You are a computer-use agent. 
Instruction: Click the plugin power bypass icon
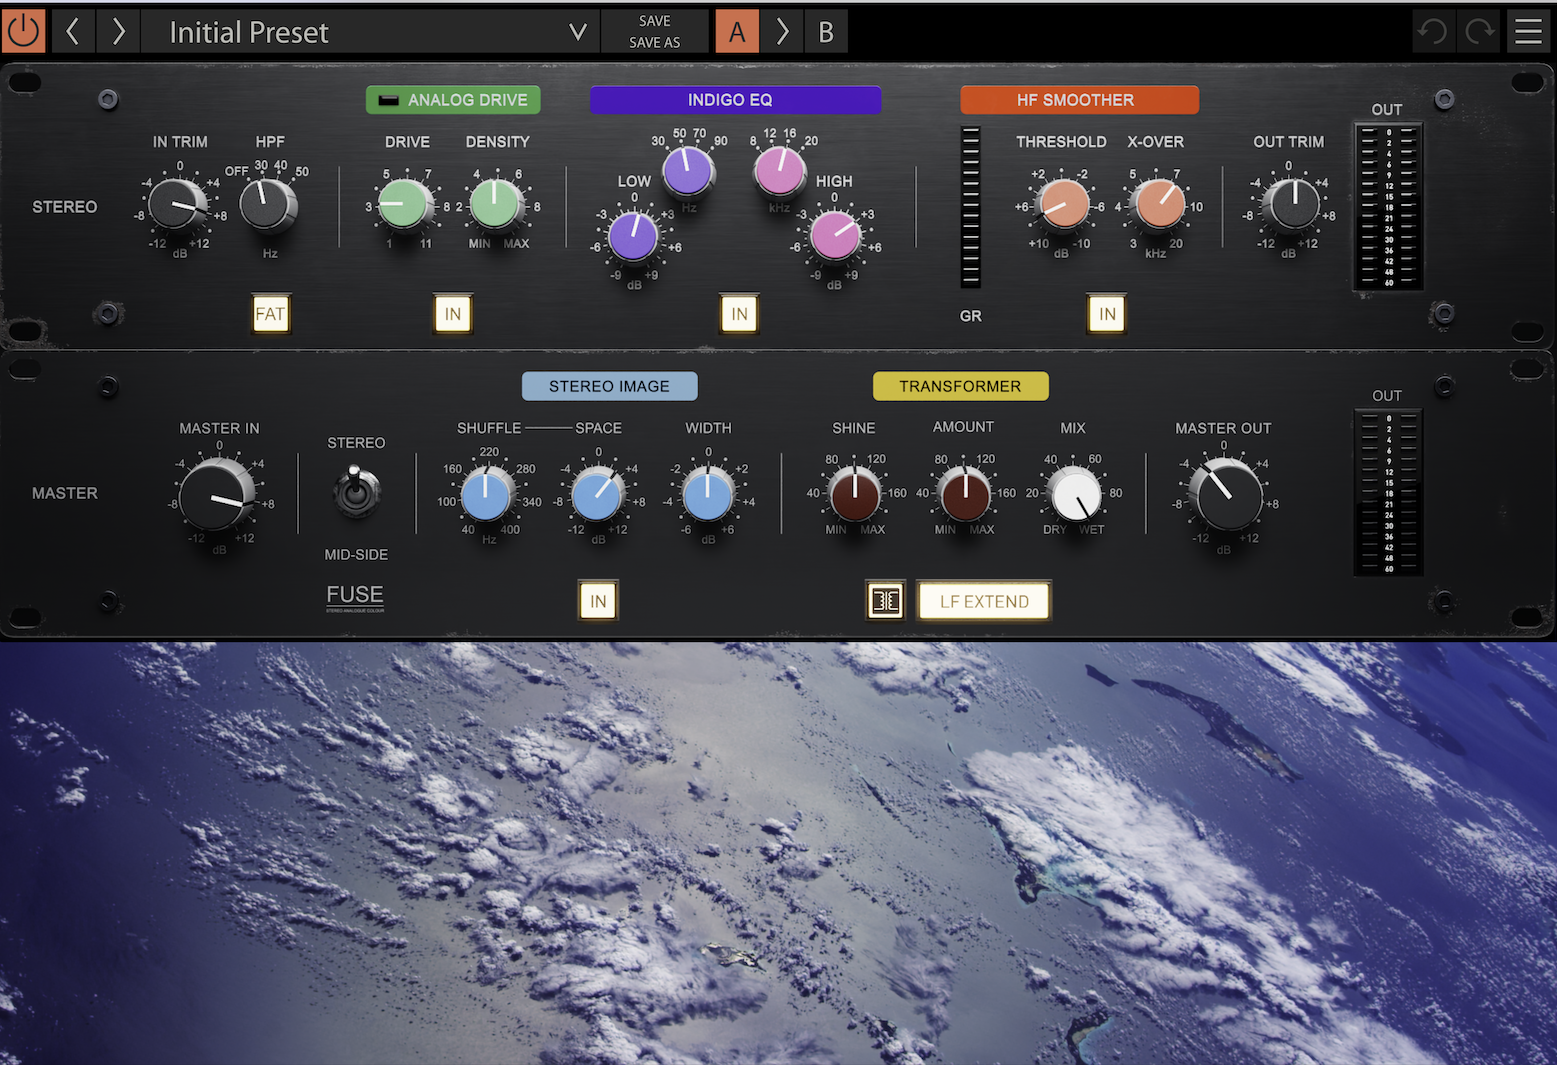click(x=23, y=31)
